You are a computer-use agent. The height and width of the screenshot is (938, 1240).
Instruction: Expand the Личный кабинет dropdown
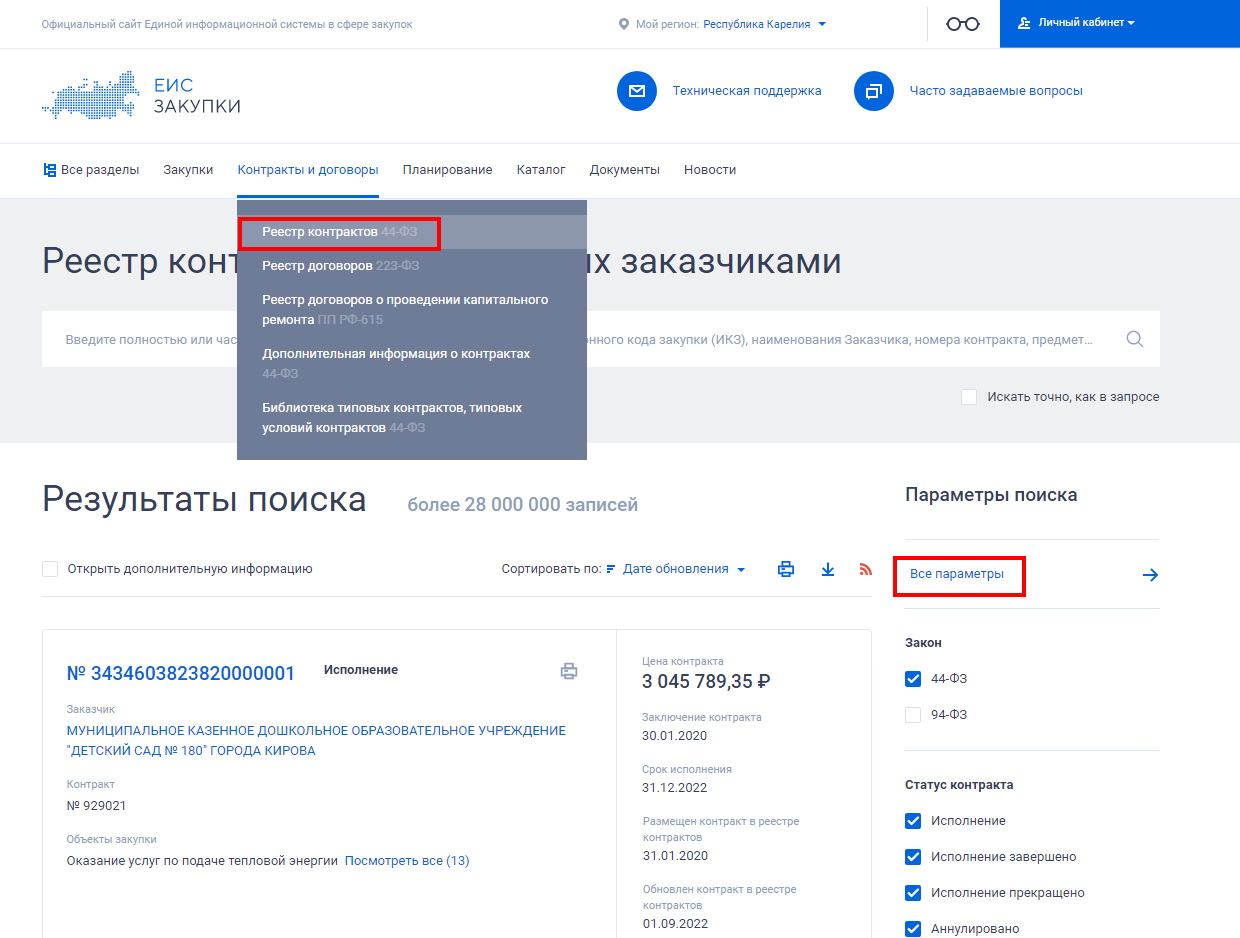pyautogui.click(x=1087, y=23)
